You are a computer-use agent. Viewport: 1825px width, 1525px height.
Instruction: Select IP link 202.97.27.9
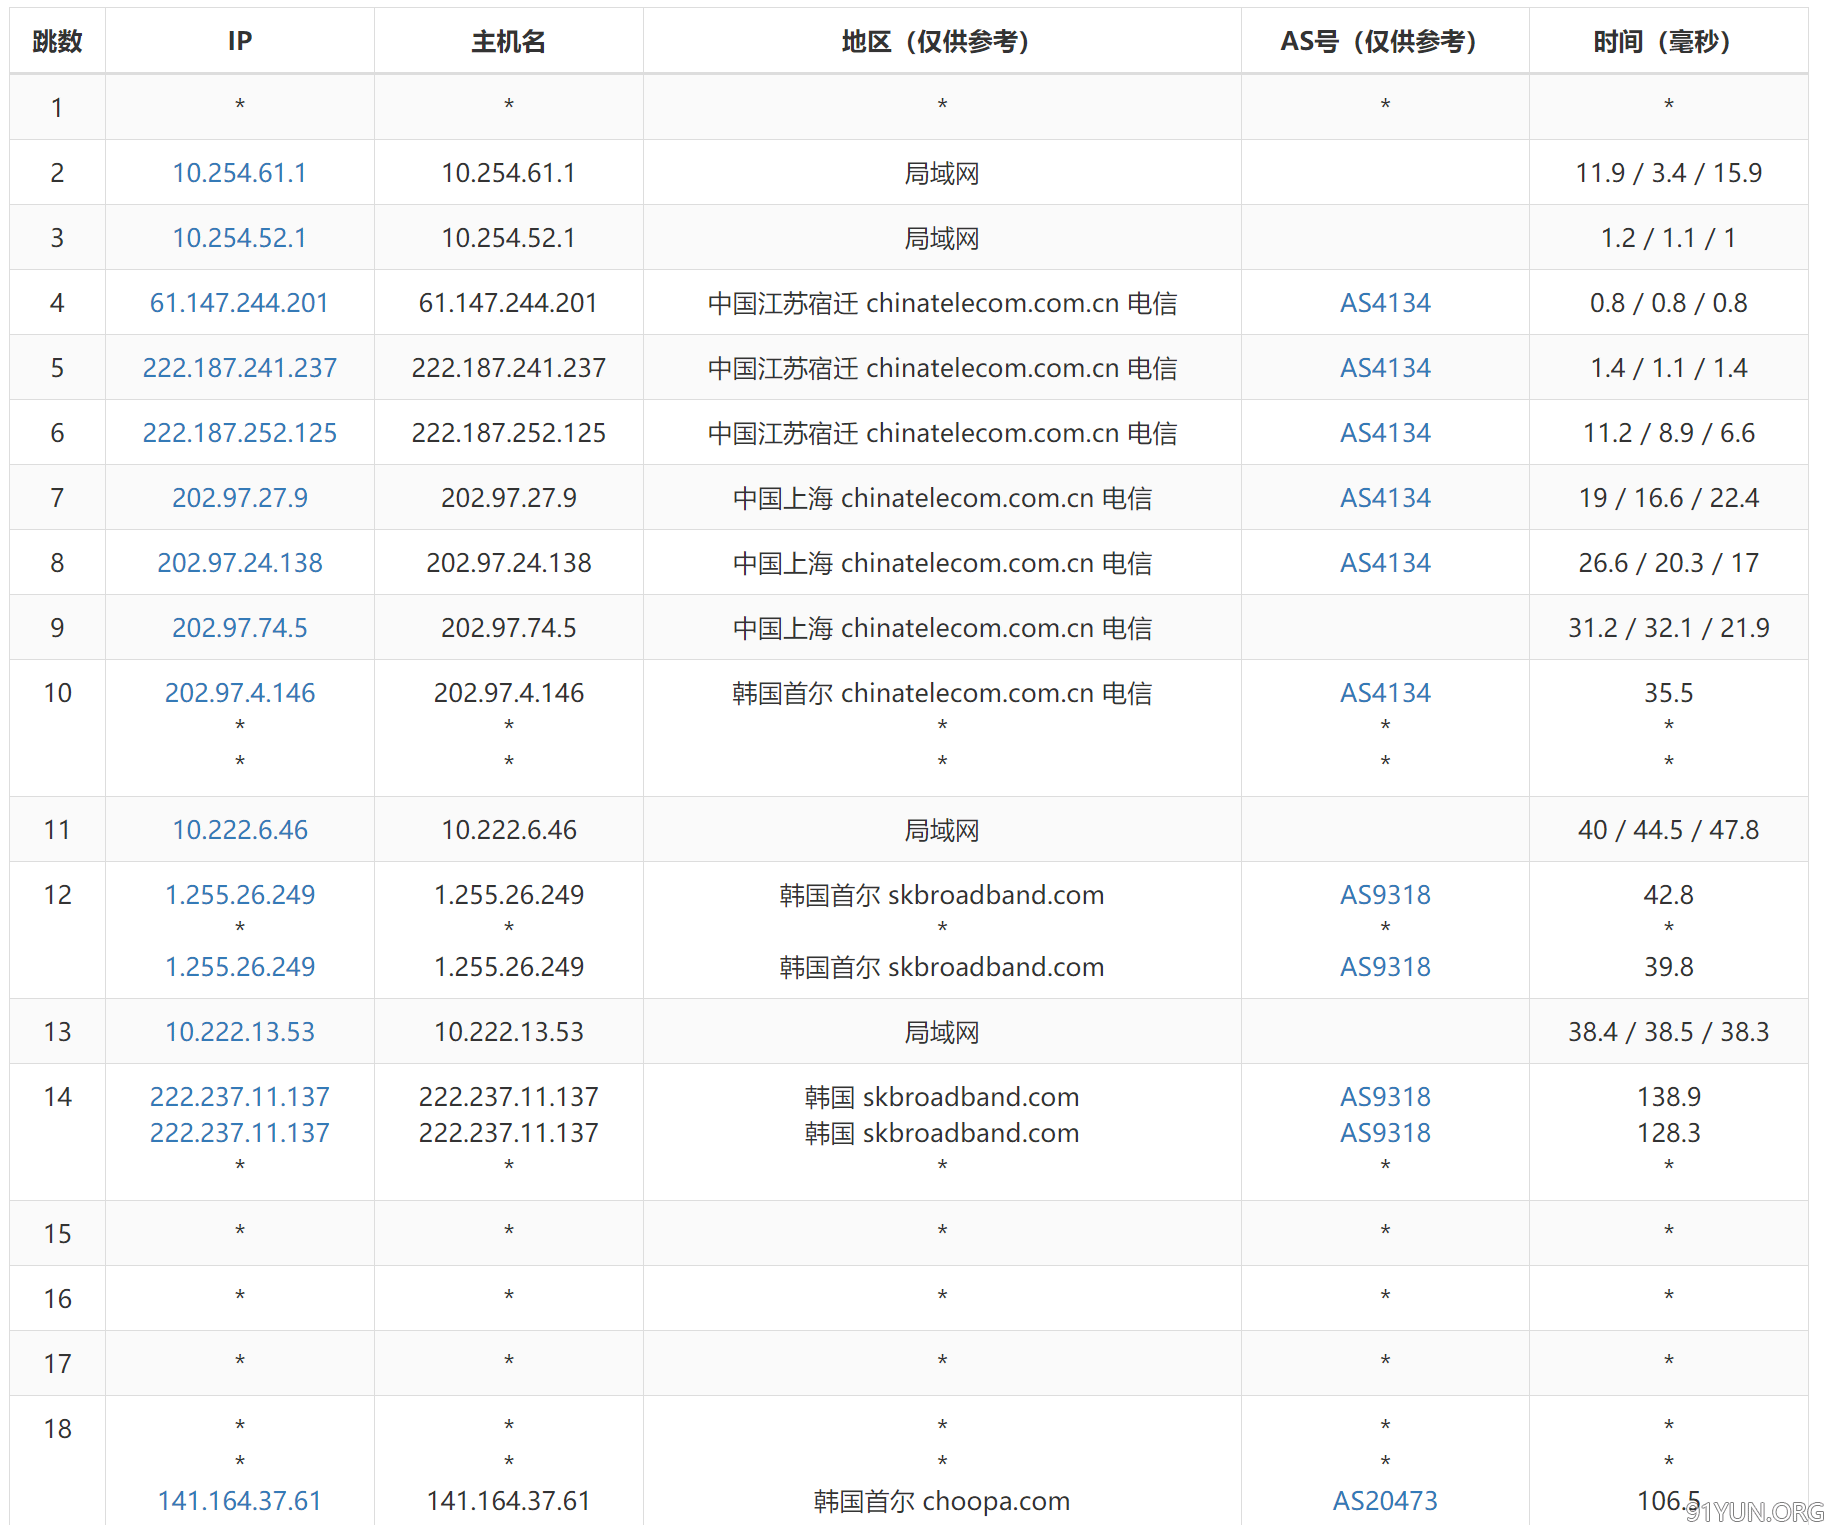239,498
